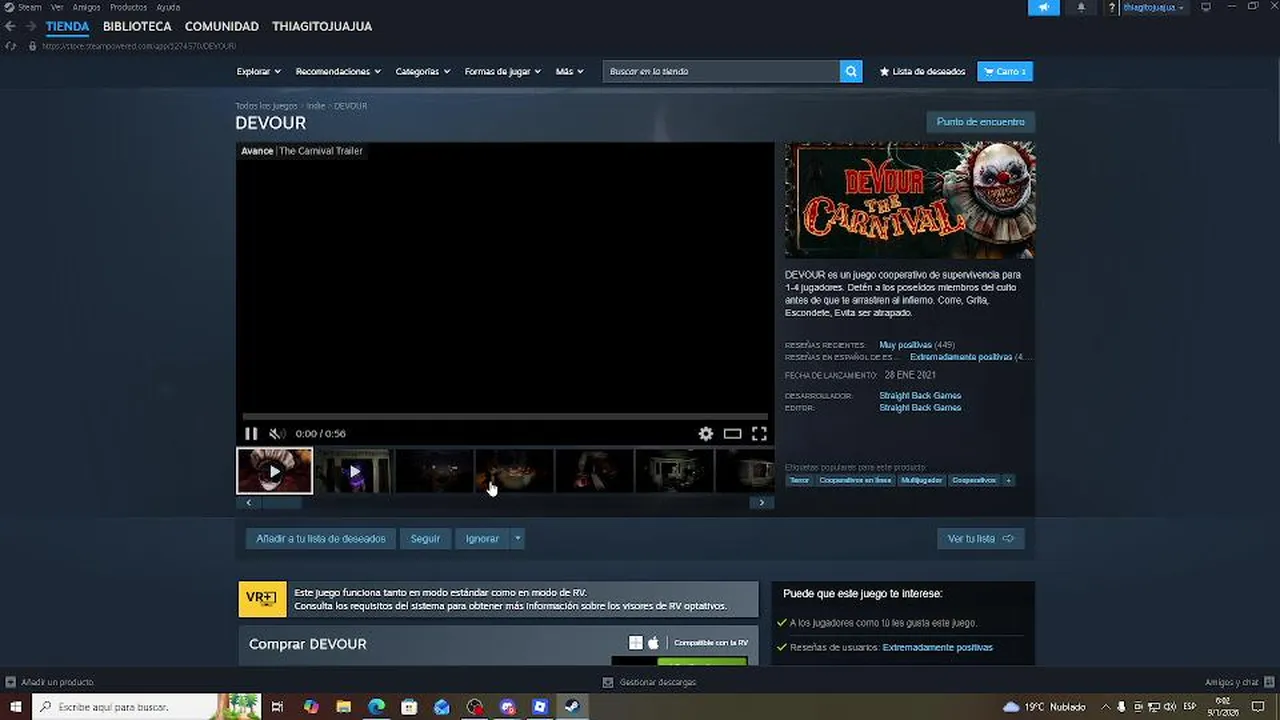Screen dimensions: 1280x720
Task: Click the Ignorar button
Action: [482, 539]
